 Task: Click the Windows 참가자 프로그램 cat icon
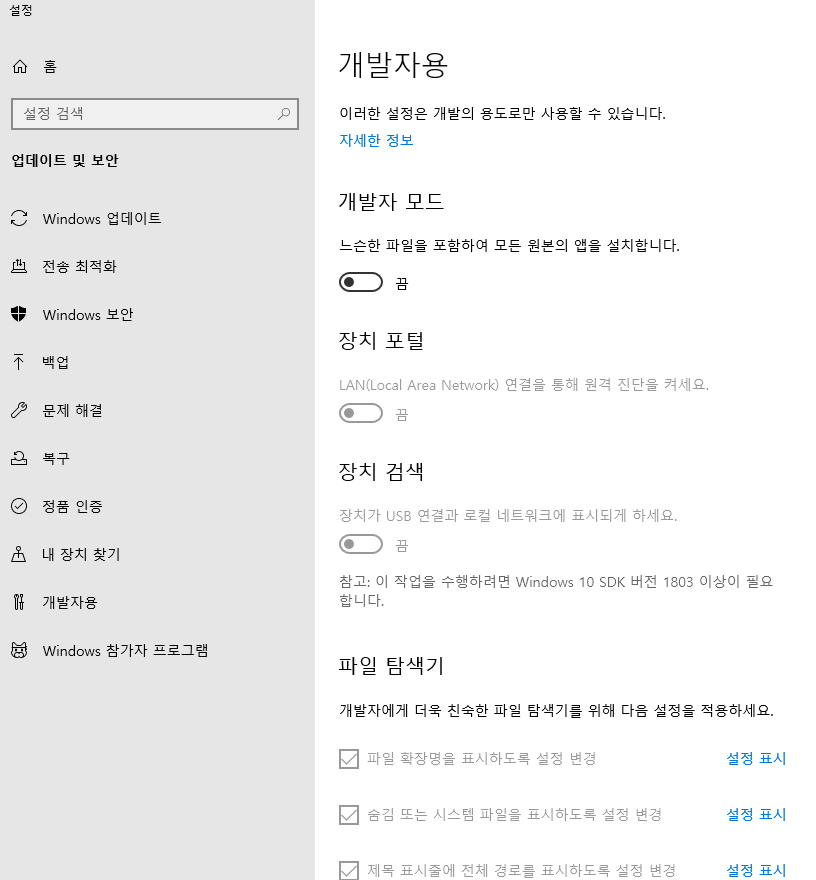point(19,650)
